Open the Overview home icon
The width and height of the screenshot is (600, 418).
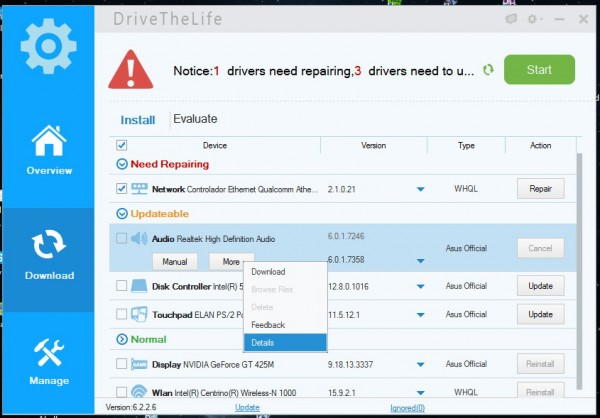[x=49, y=140]
